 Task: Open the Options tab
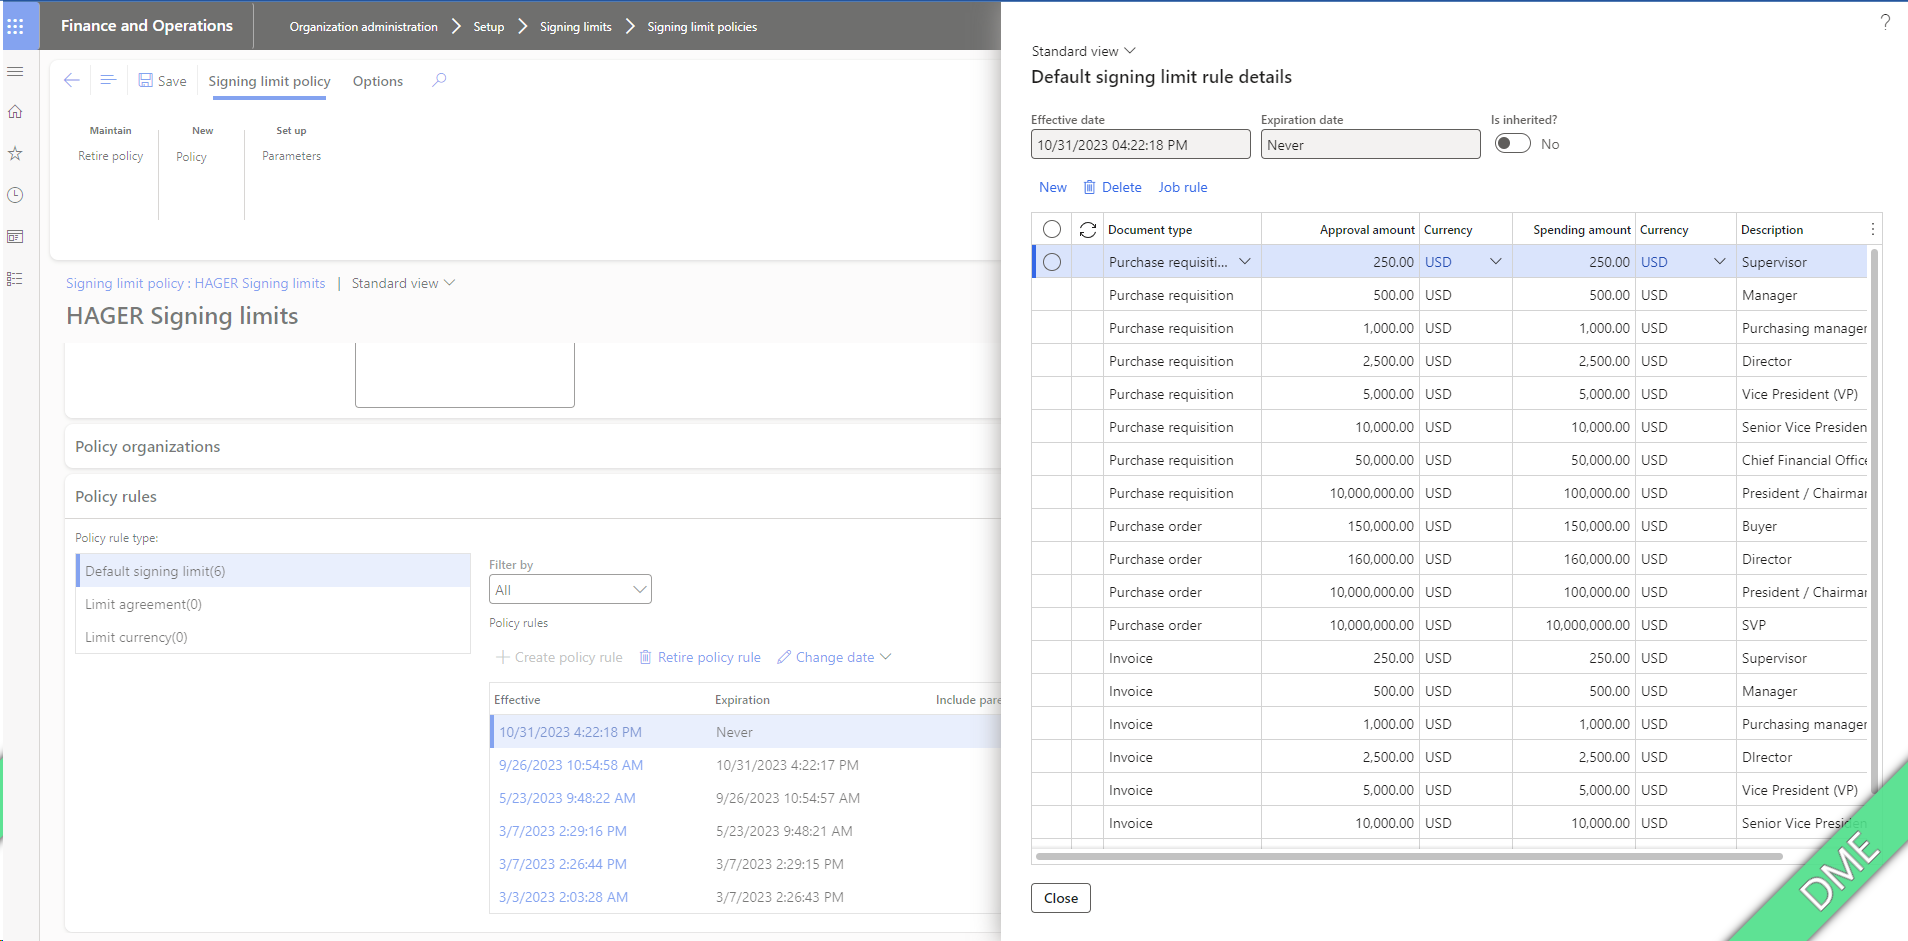tap(378, 81)
